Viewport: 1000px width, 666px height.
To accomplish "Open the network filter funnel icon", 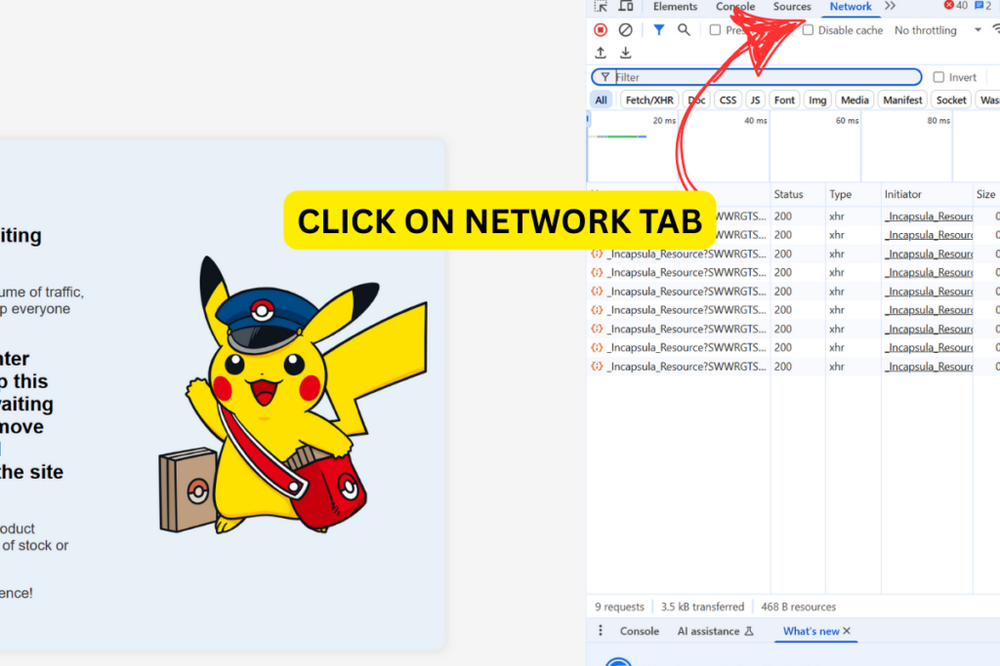I will 659,29.
